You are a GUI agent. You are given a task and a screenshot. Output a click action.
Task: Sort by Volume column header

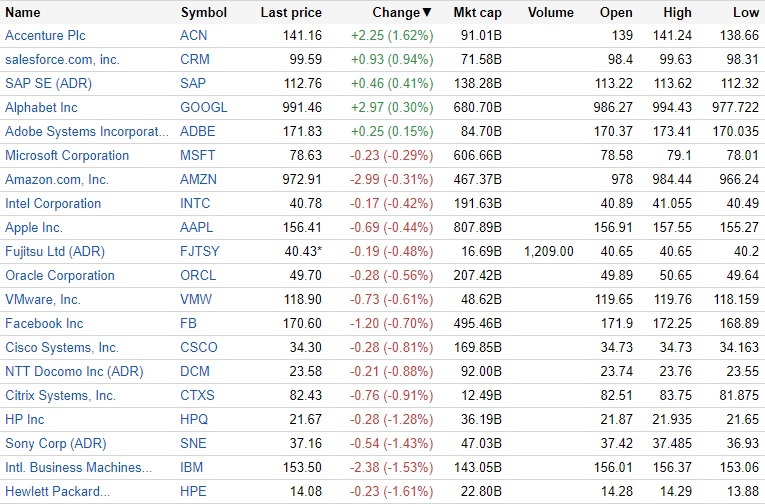[550, 13]
